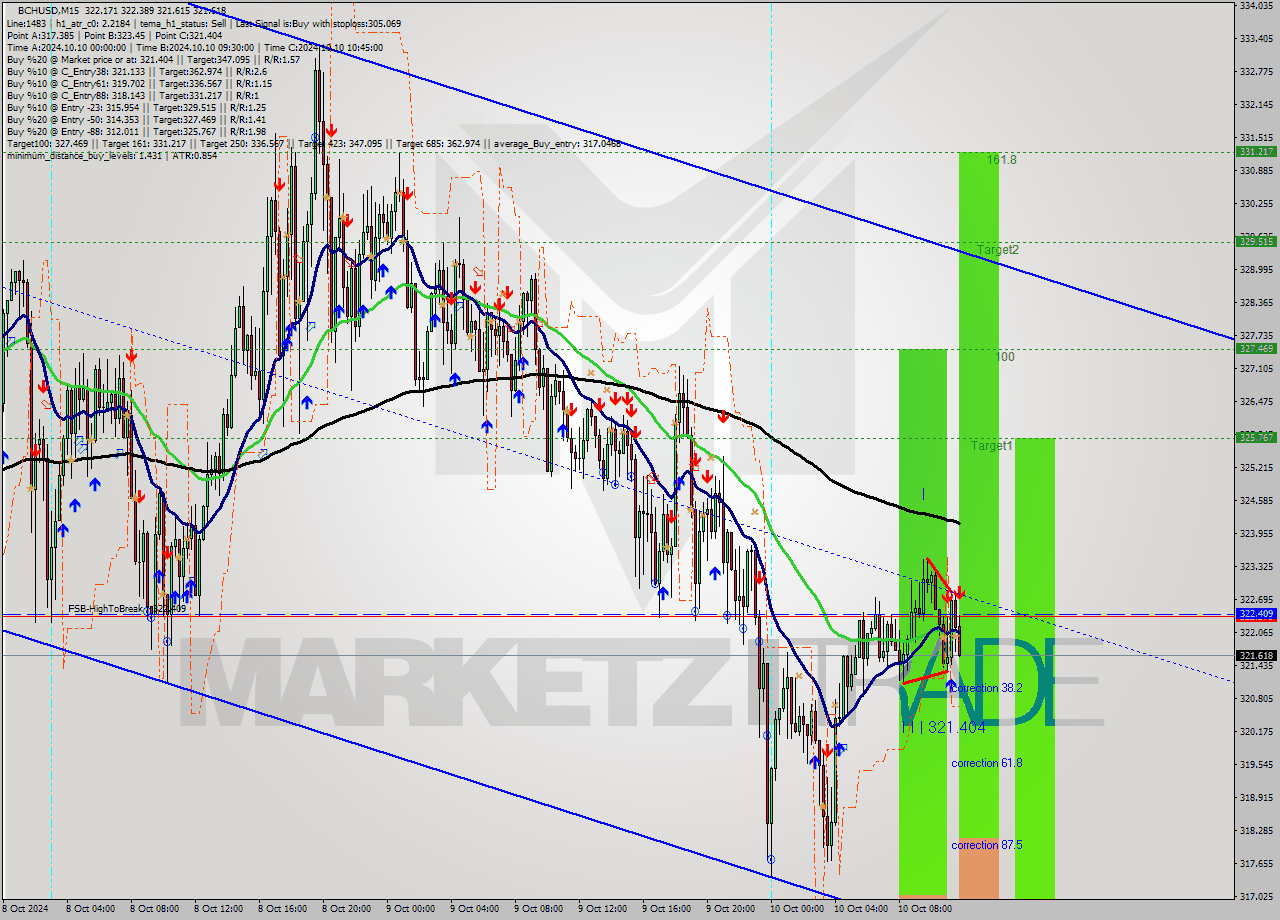Click the '8 Oct 20:00' time axis label
Screen dimensions: 1280x920
347,909
